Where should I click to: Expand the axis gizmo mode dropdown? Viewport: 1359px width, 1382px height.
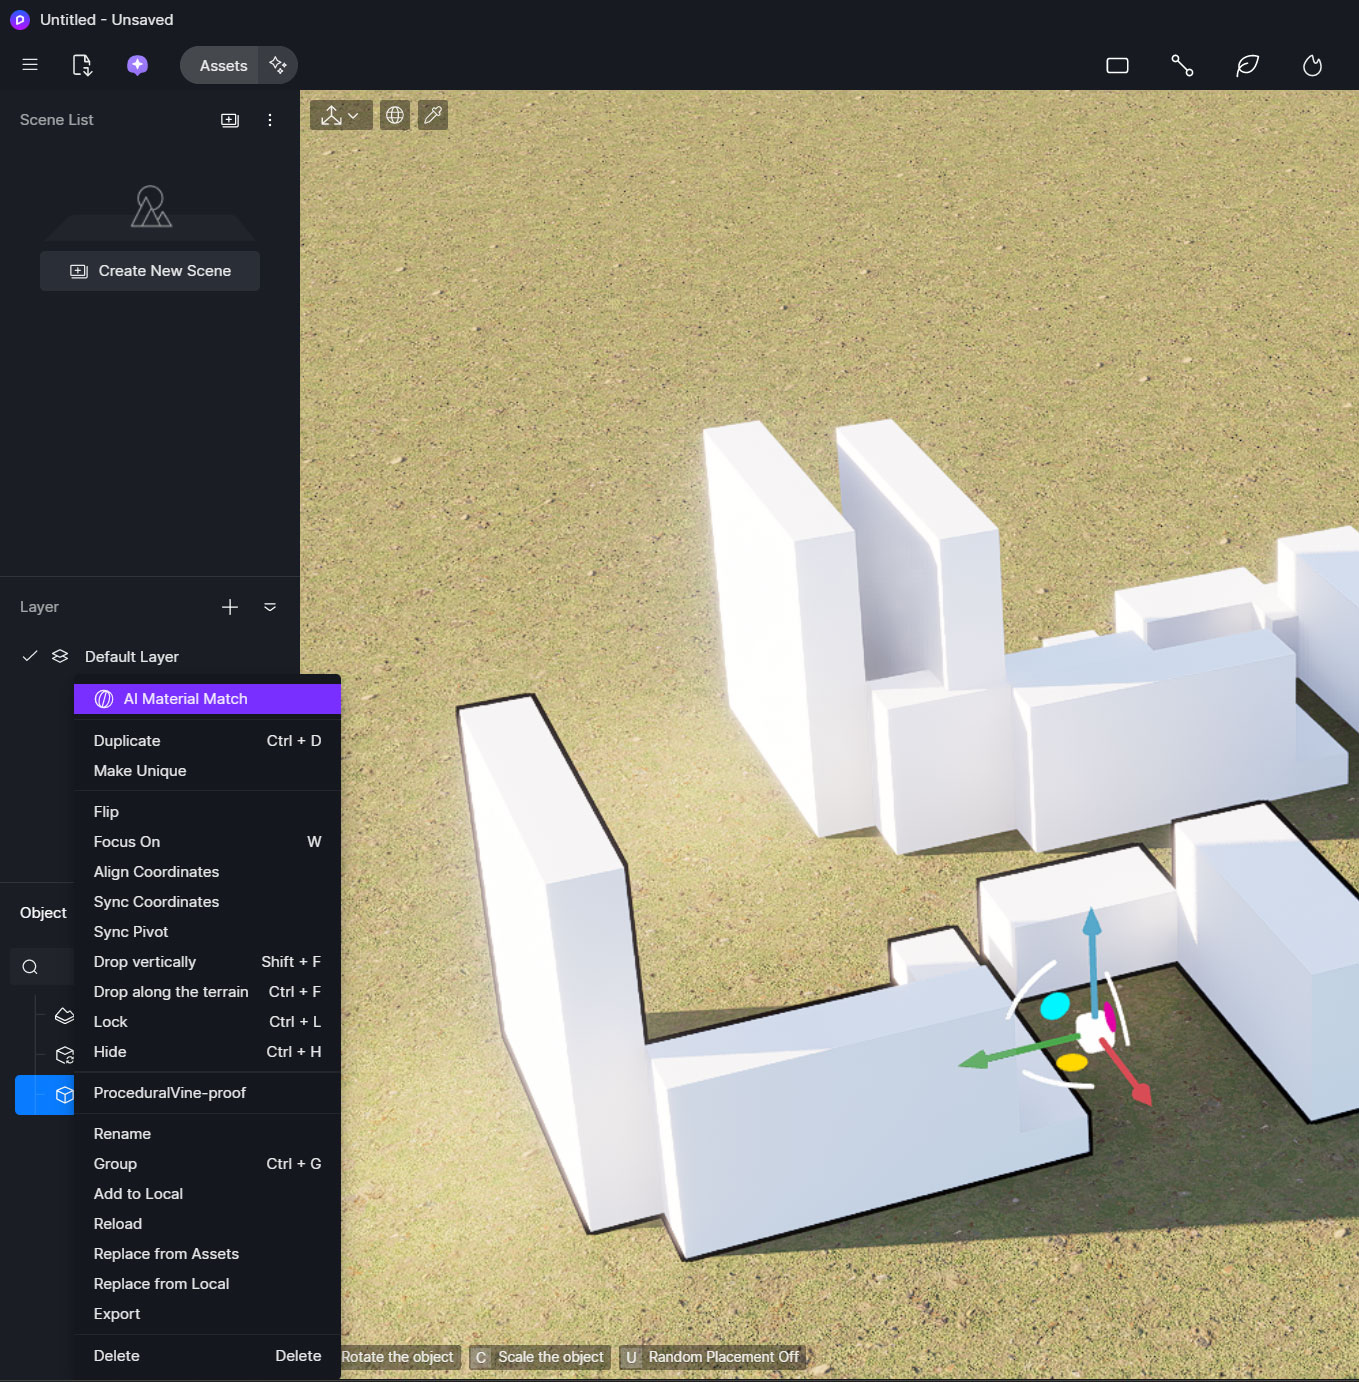click(340, 115)
